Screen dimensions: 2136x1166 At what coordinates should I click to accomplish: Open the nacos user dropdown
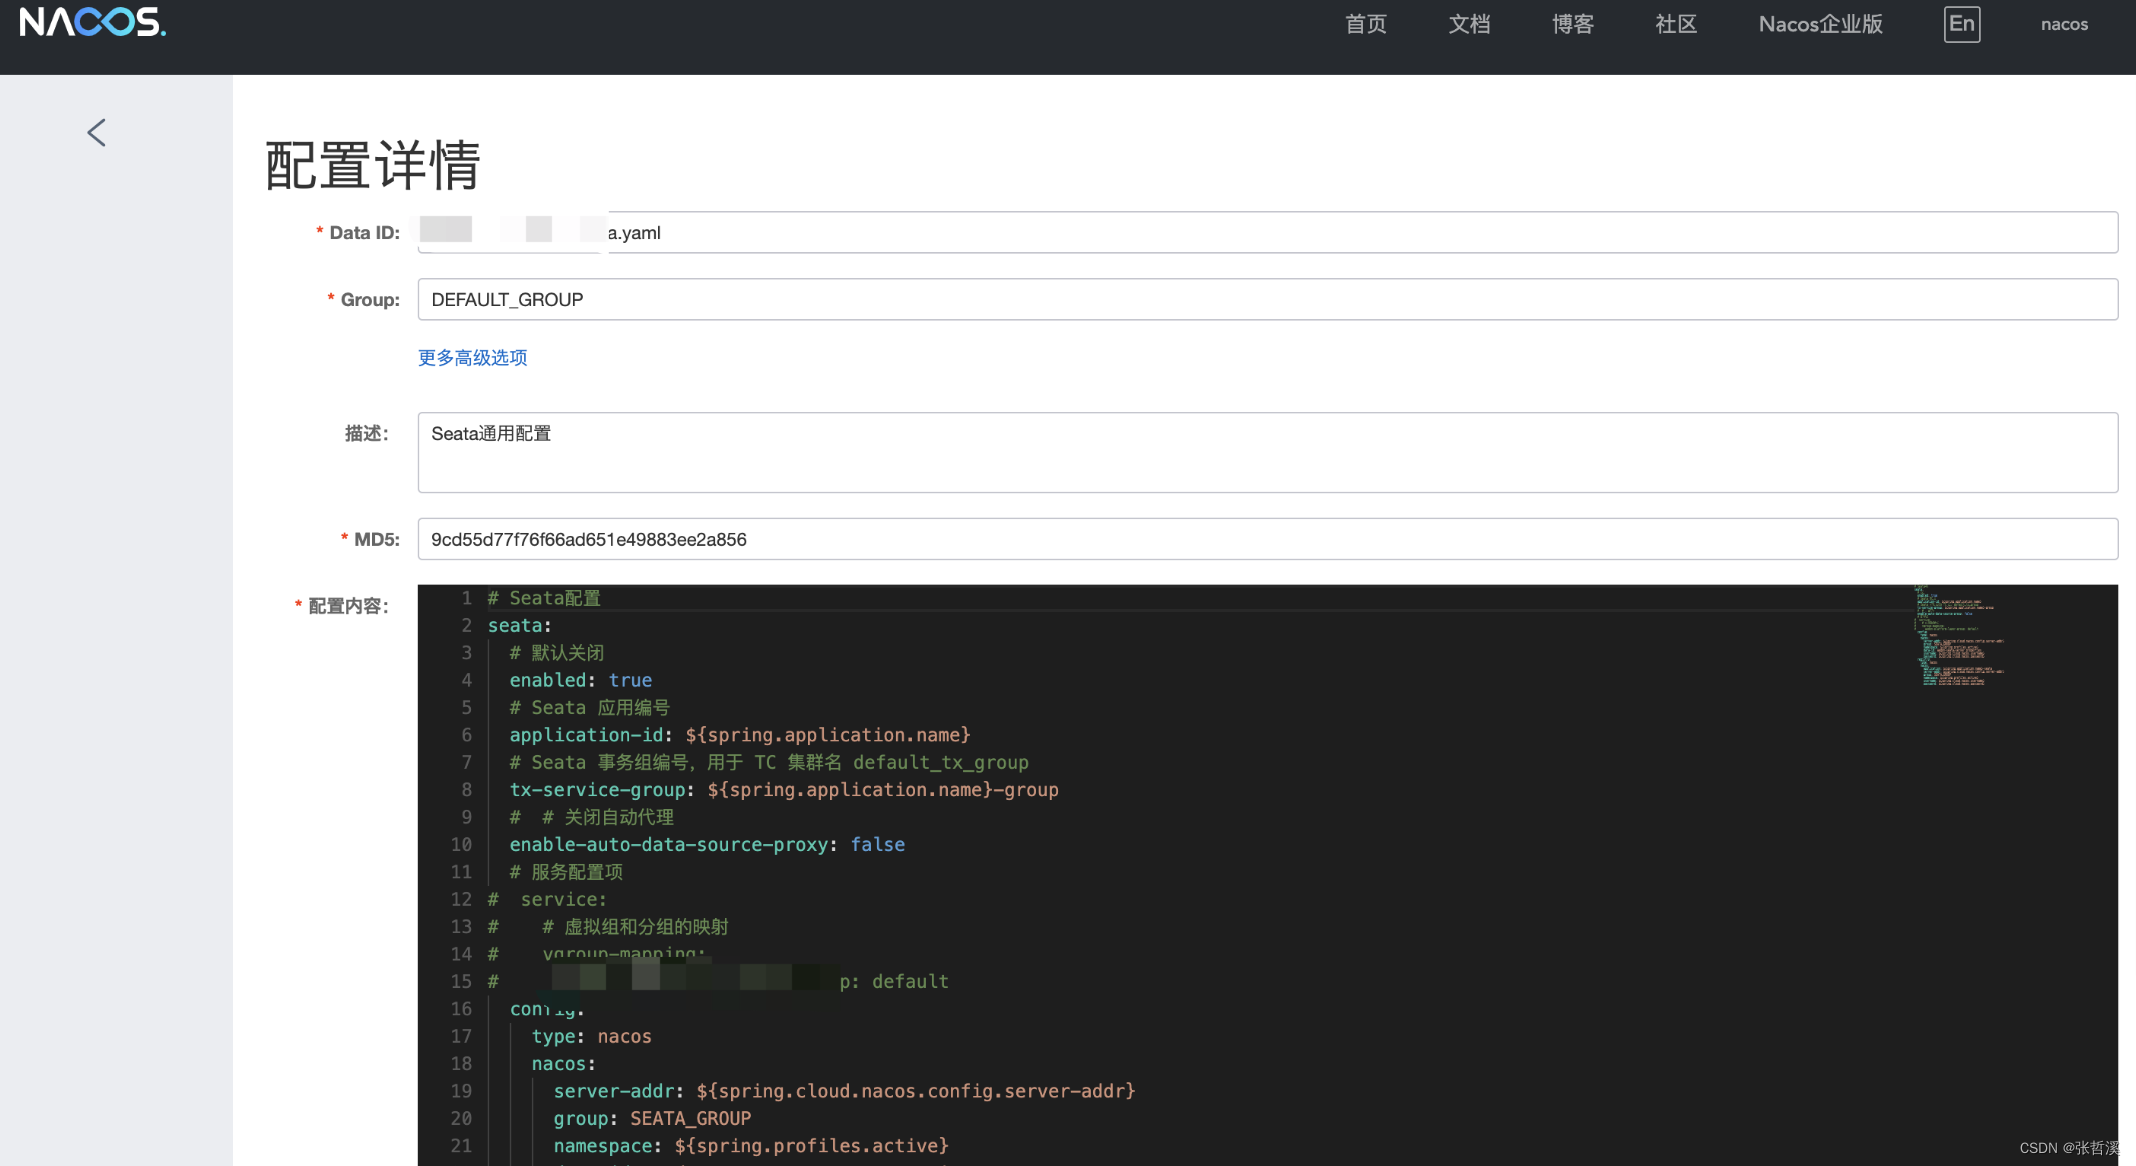2064,24
